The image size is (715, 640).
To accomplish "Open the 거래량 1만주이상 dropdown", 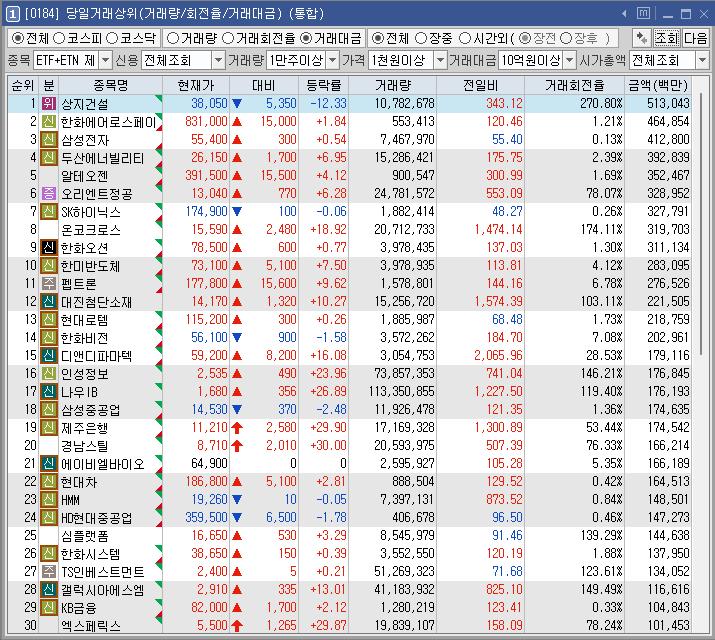I will [x=333, y=60].
